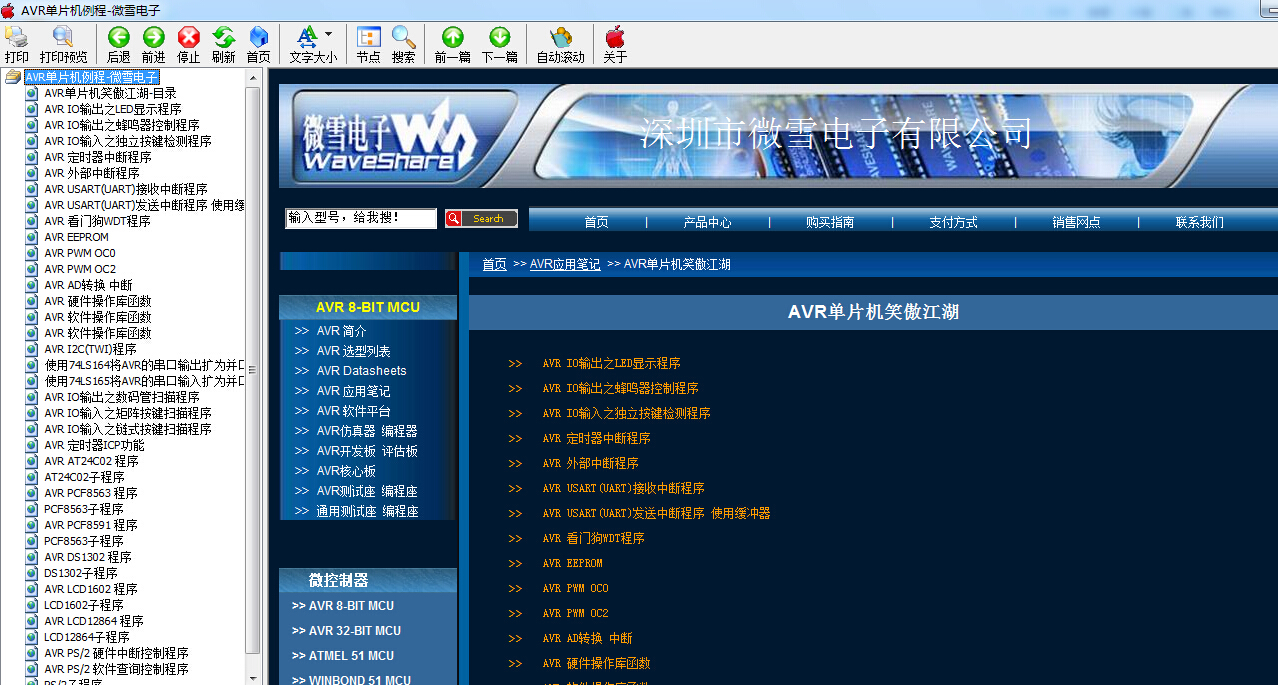This screenshot has height=685, width=1278.
Task: Select AVR 定时器ICP功能 in the tree
Action: pos(94,445)
